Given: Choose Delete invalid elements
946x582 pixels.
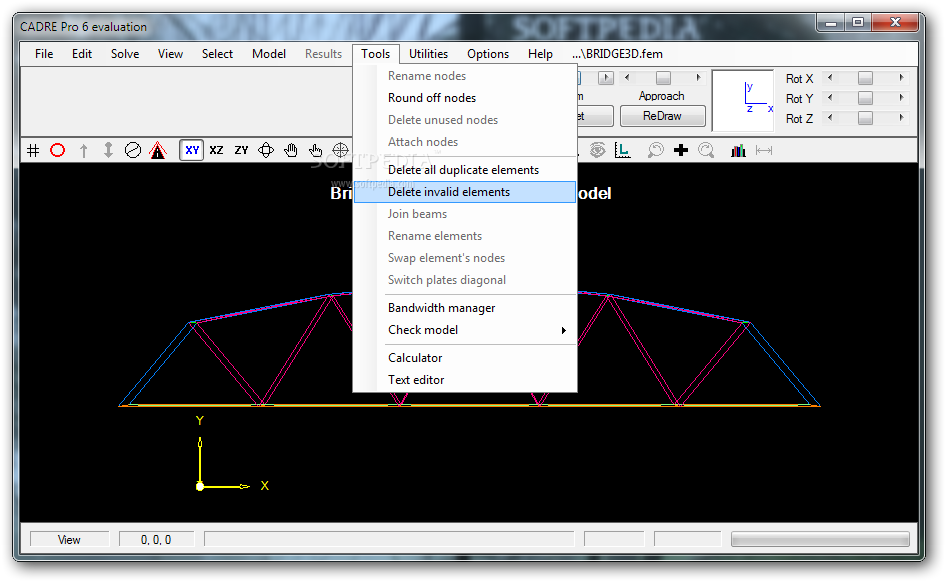Looking at the screenshot, I should pos(465,192).
